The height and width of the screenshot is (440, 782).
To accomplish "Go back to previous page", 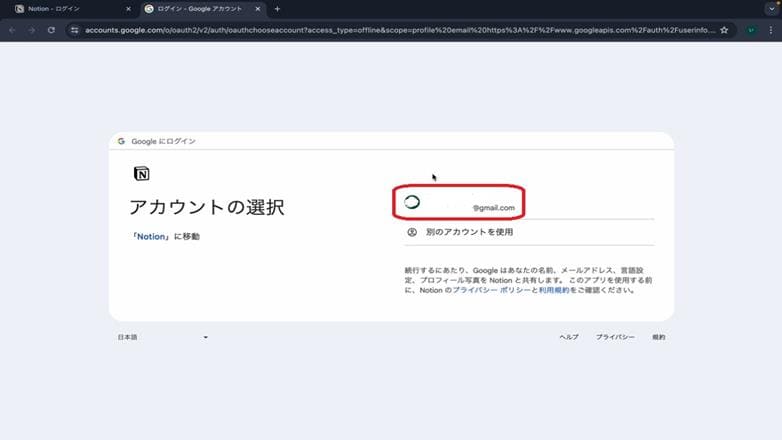I will (12, 30).
